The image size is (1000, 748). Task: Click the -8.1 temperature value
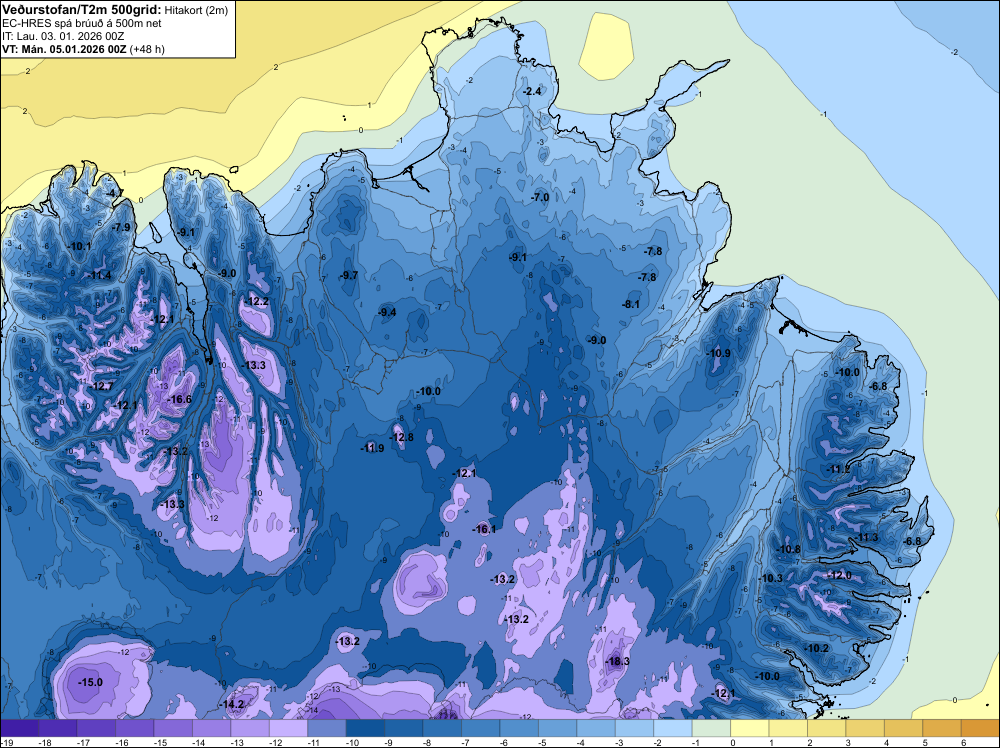pyautogui.click(x=631, y=304)
